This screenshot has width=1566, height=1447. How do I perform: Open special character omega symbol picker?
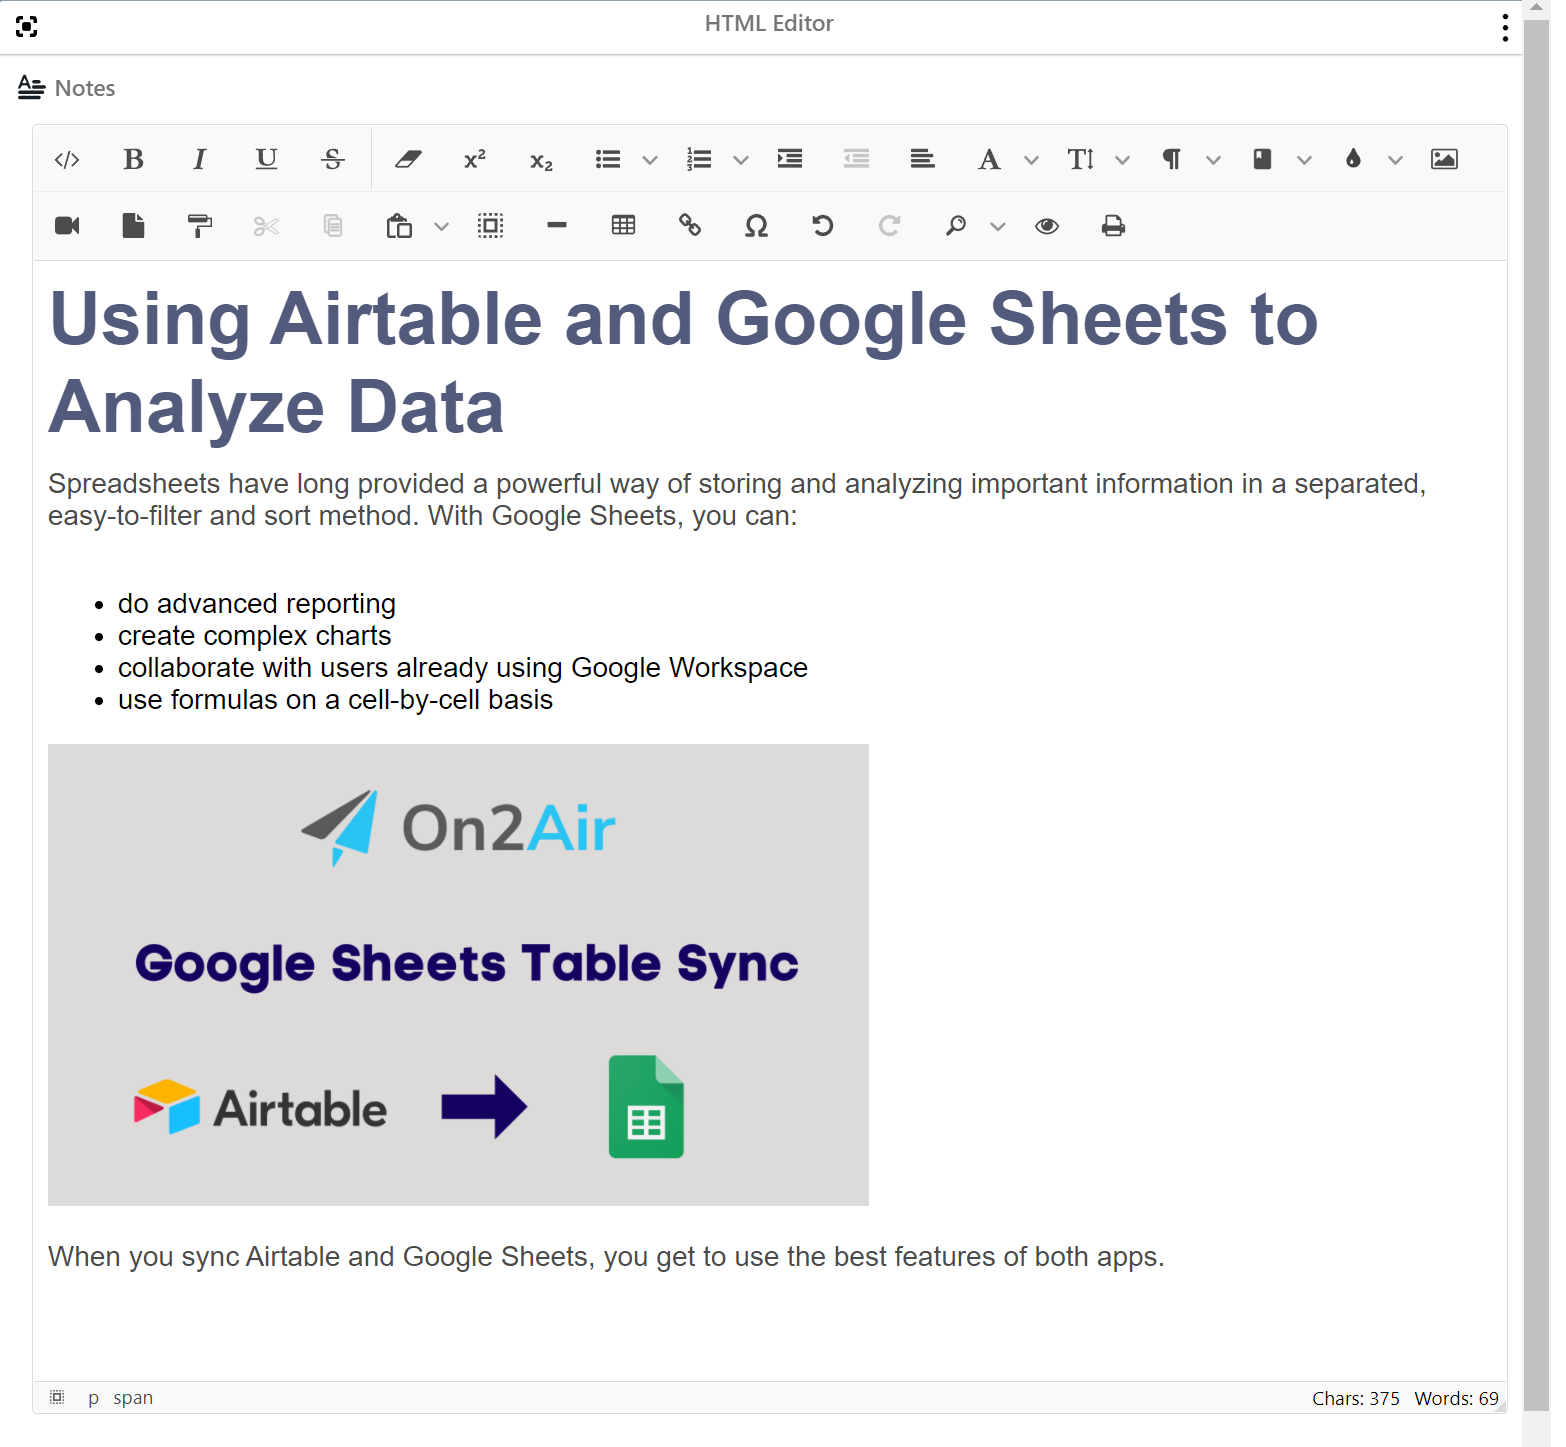[x=756, y=226]
